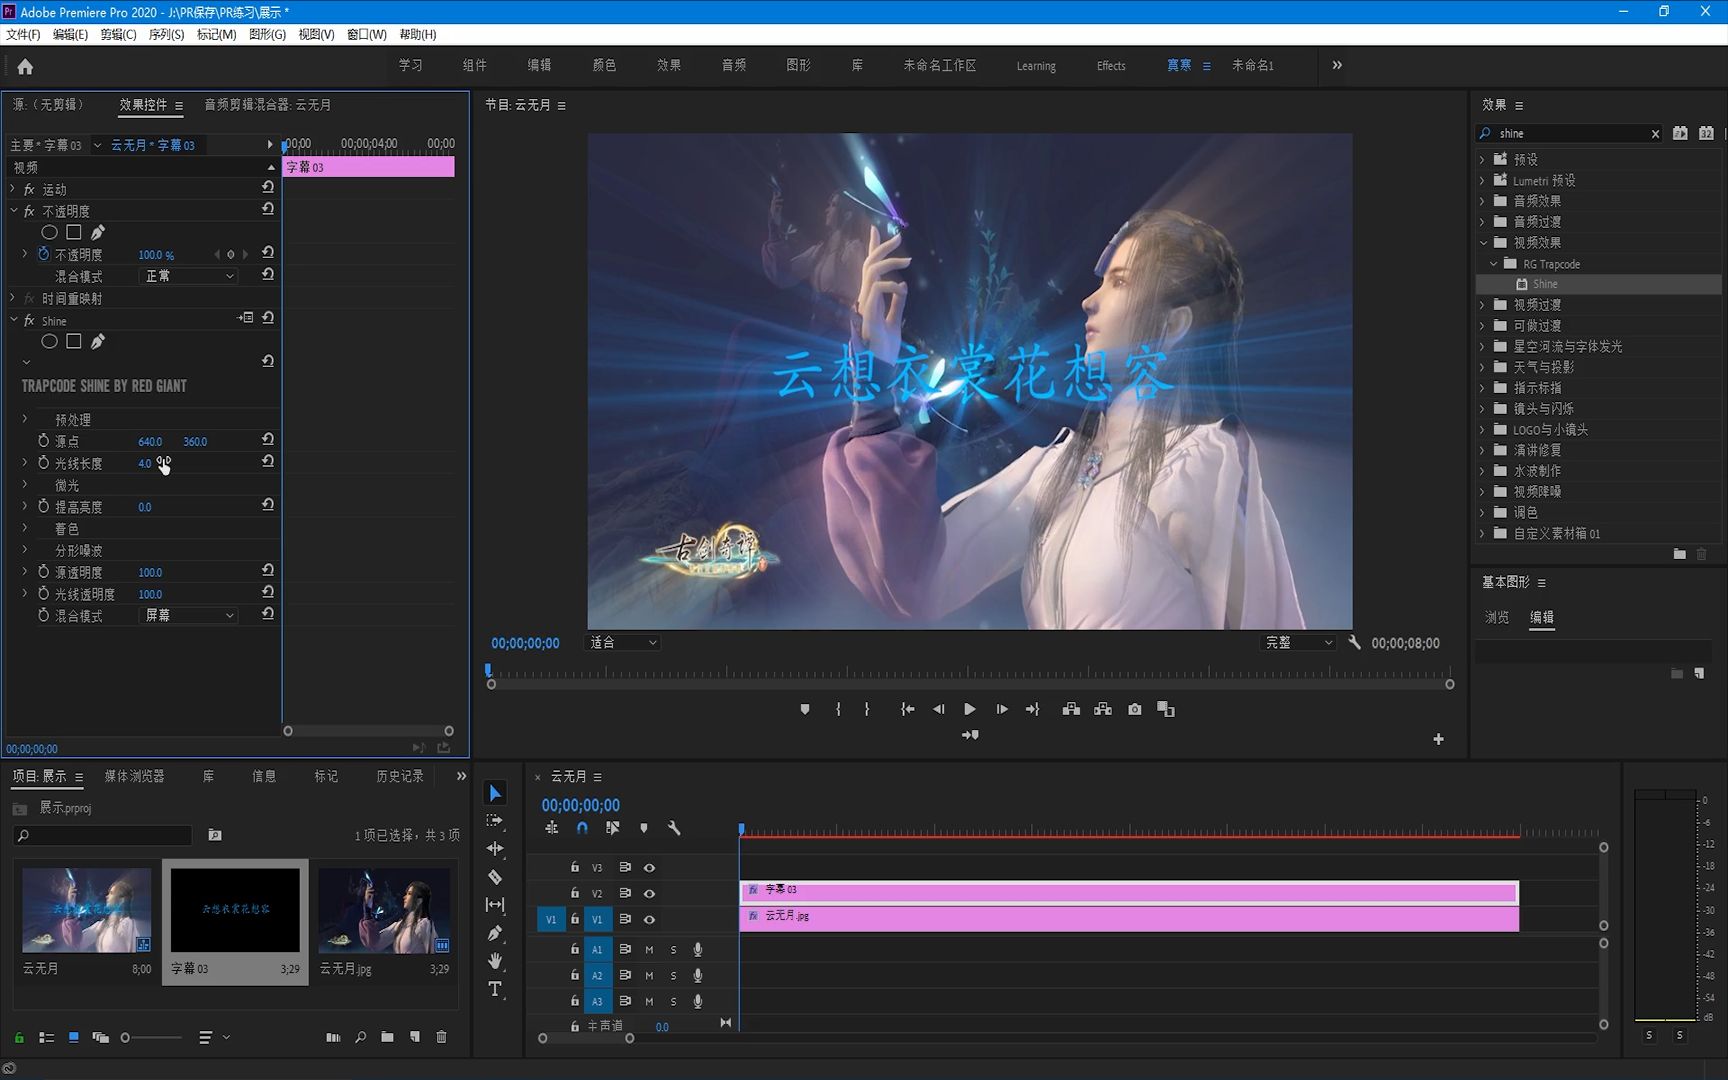
Task: Click the Lift button
Action: (x=1071, y=709)
